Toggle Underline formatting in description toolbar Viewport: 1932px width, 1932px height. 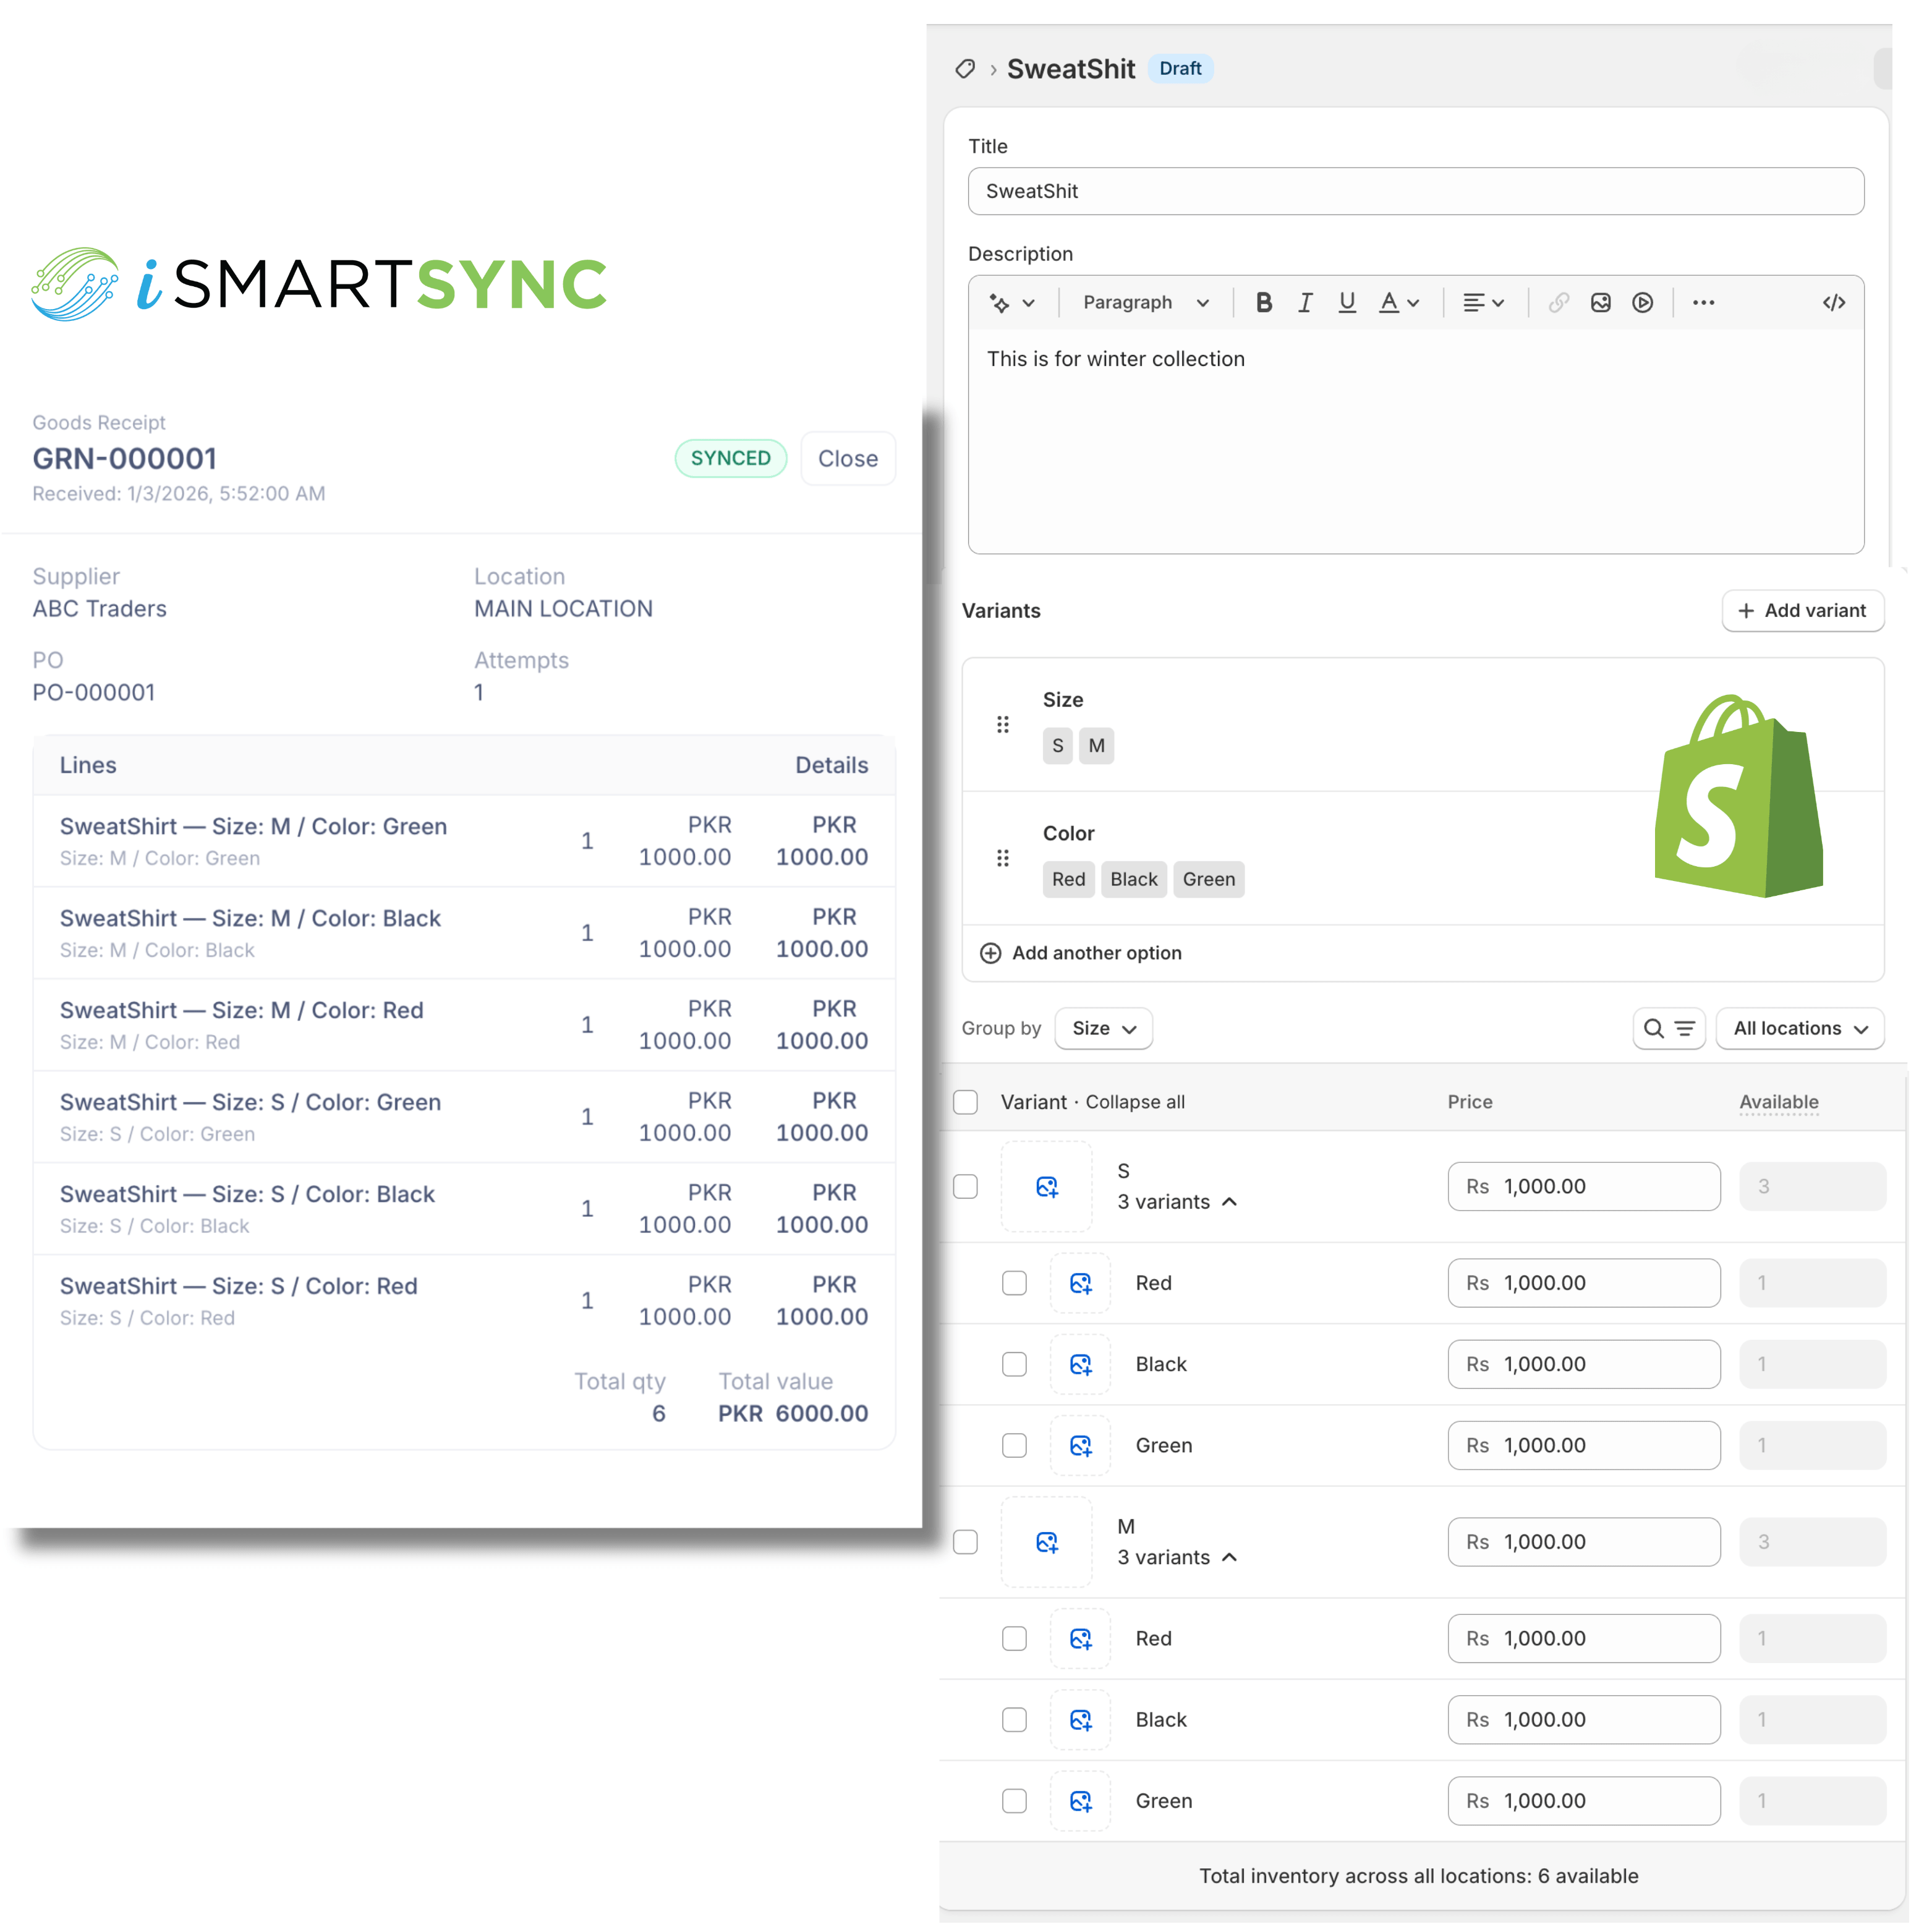pos(1347,302)
